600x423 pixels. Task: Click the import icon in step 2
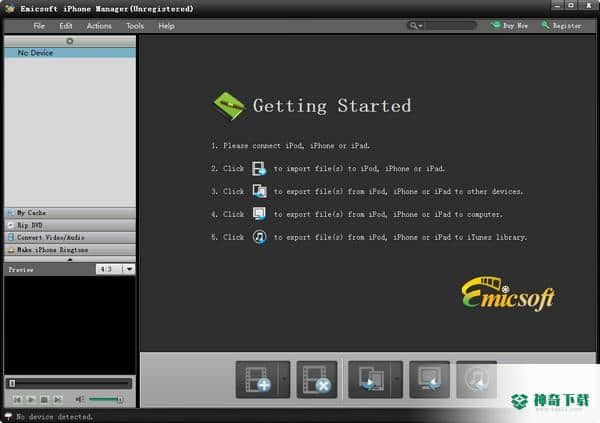259,168
